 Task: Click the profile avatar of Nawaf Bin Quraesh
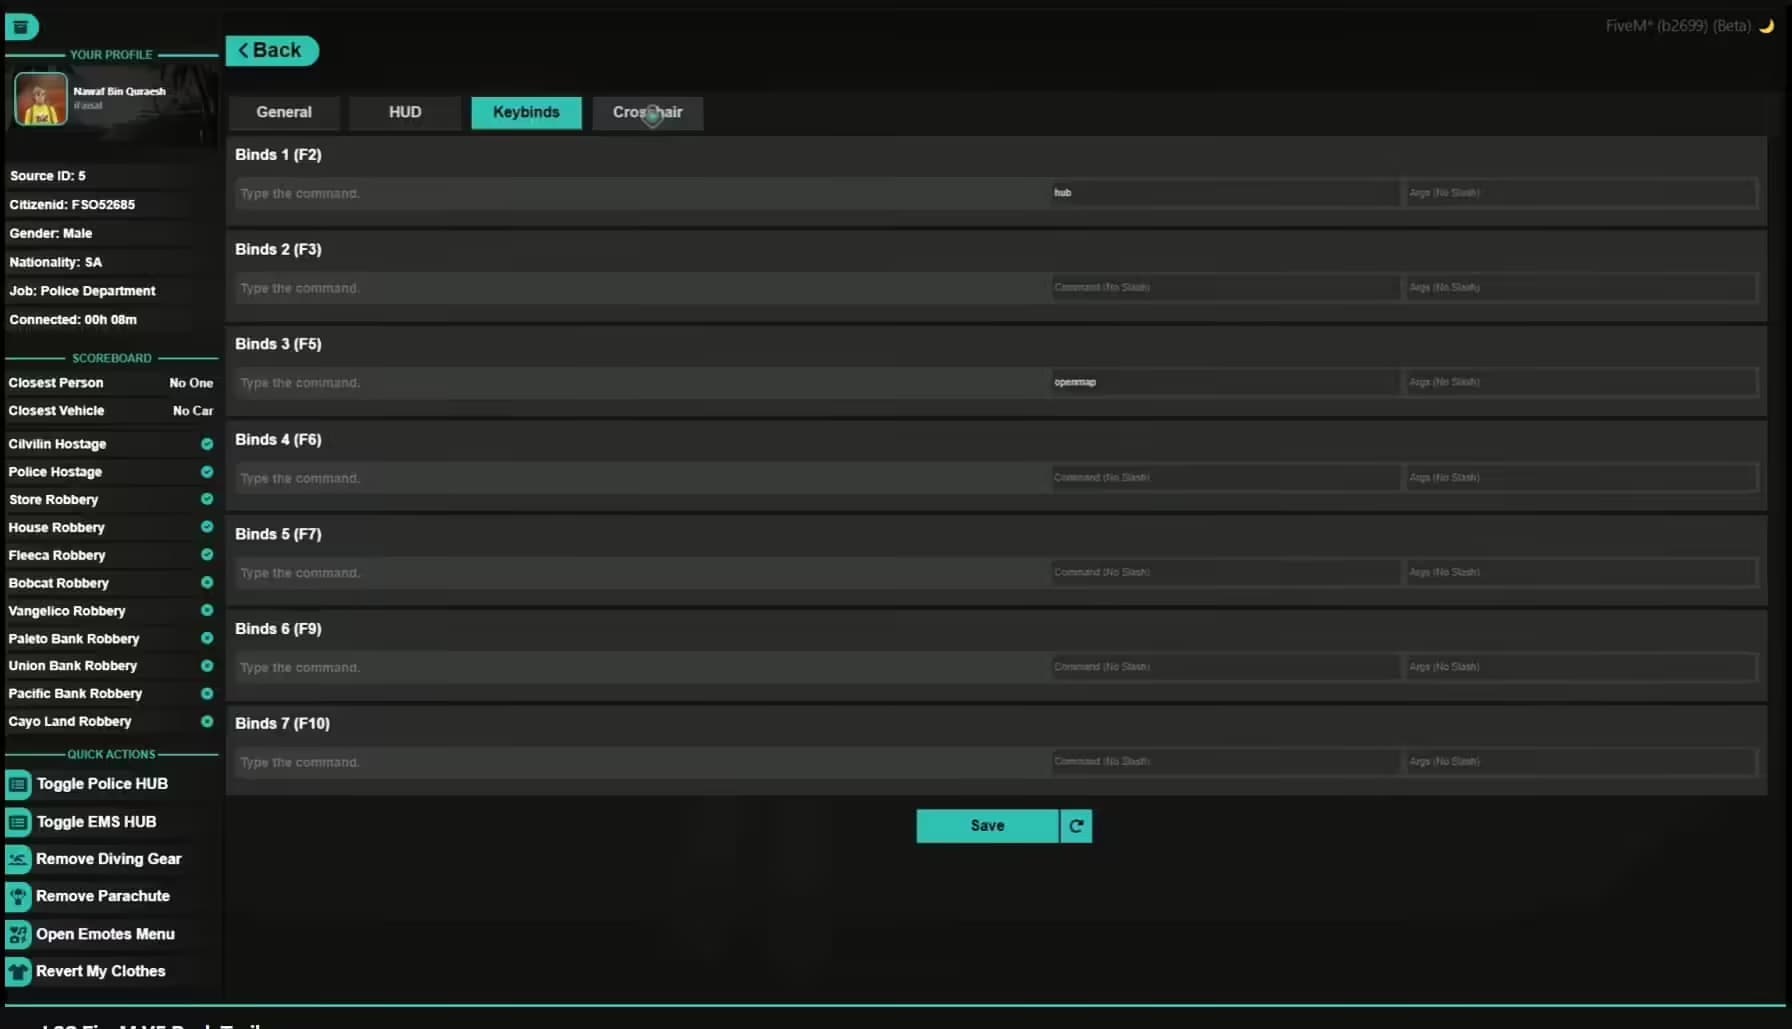coord(40,99)
